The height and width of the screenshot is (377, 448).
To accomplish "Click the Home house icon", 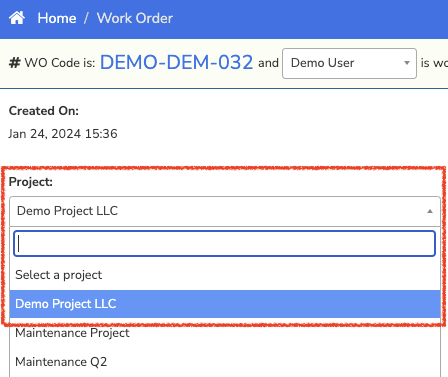I will (x=17, y=18).
